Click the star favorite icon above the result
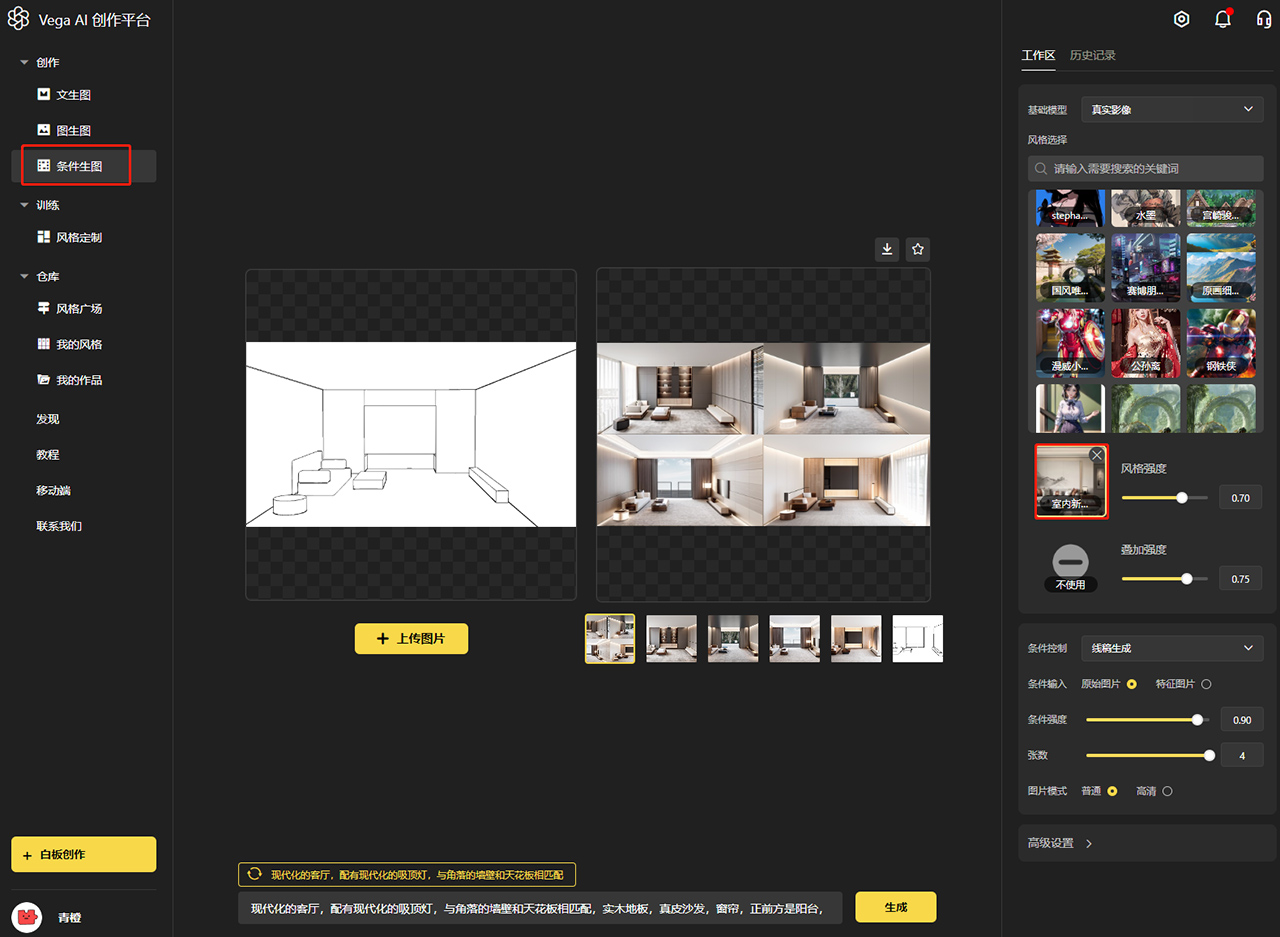The height and width of the screenshot is (937, 1280). click(918, 249)
